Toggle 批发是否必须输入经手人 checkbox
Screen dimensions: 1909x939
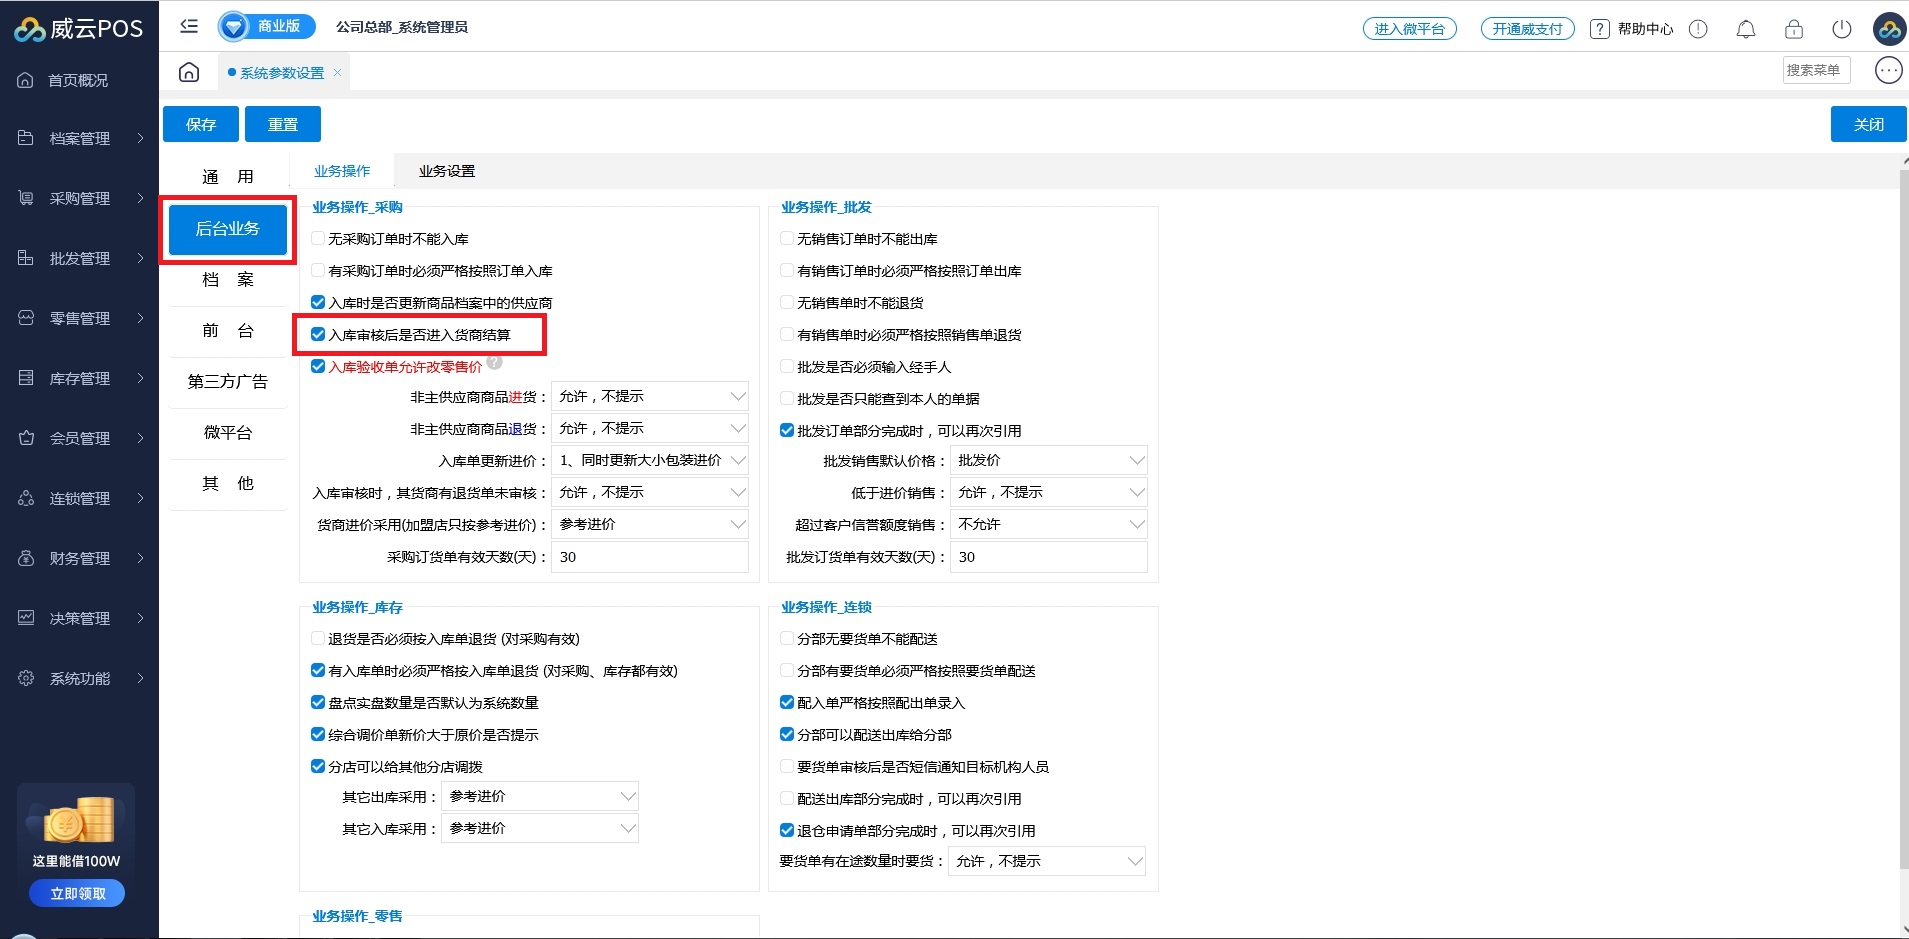(787, 367)
